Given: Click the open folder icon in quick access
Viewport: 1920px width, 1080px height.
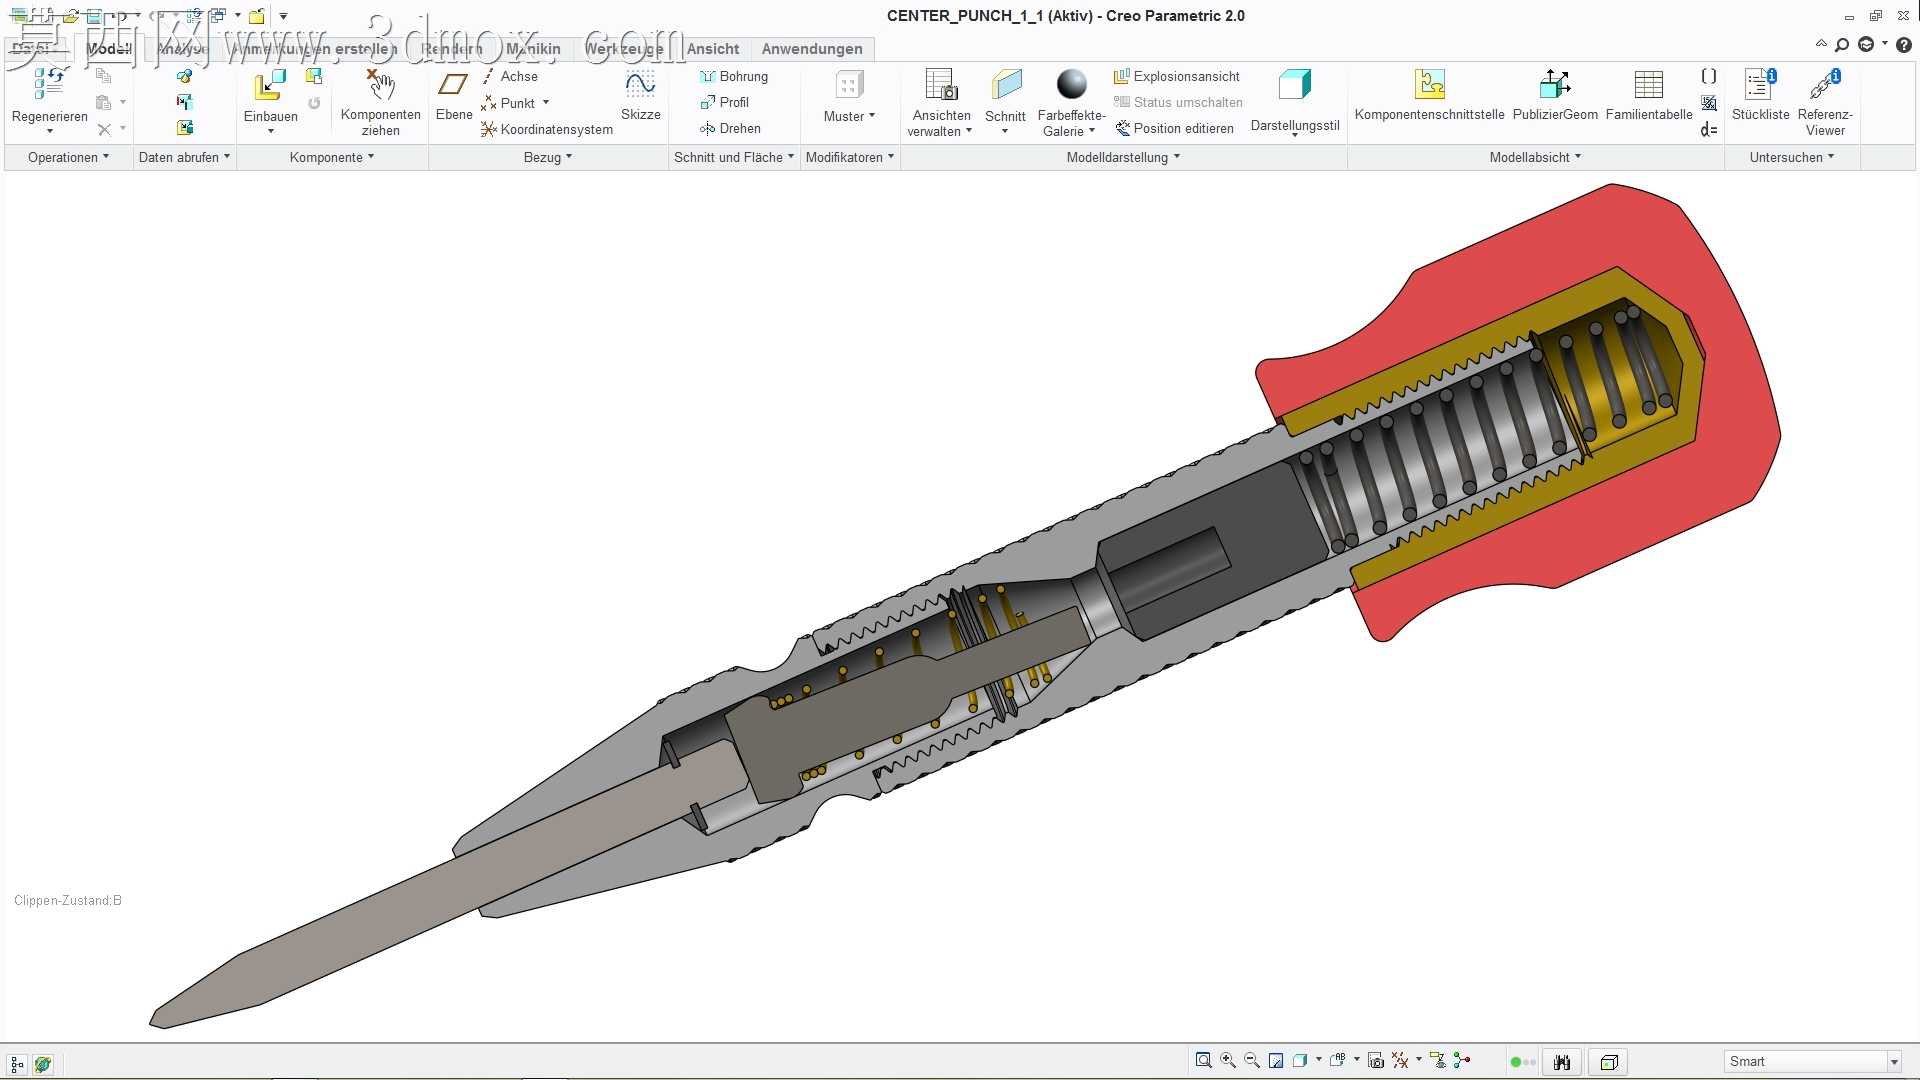Looking at the screenshot, I should [70, 16].
